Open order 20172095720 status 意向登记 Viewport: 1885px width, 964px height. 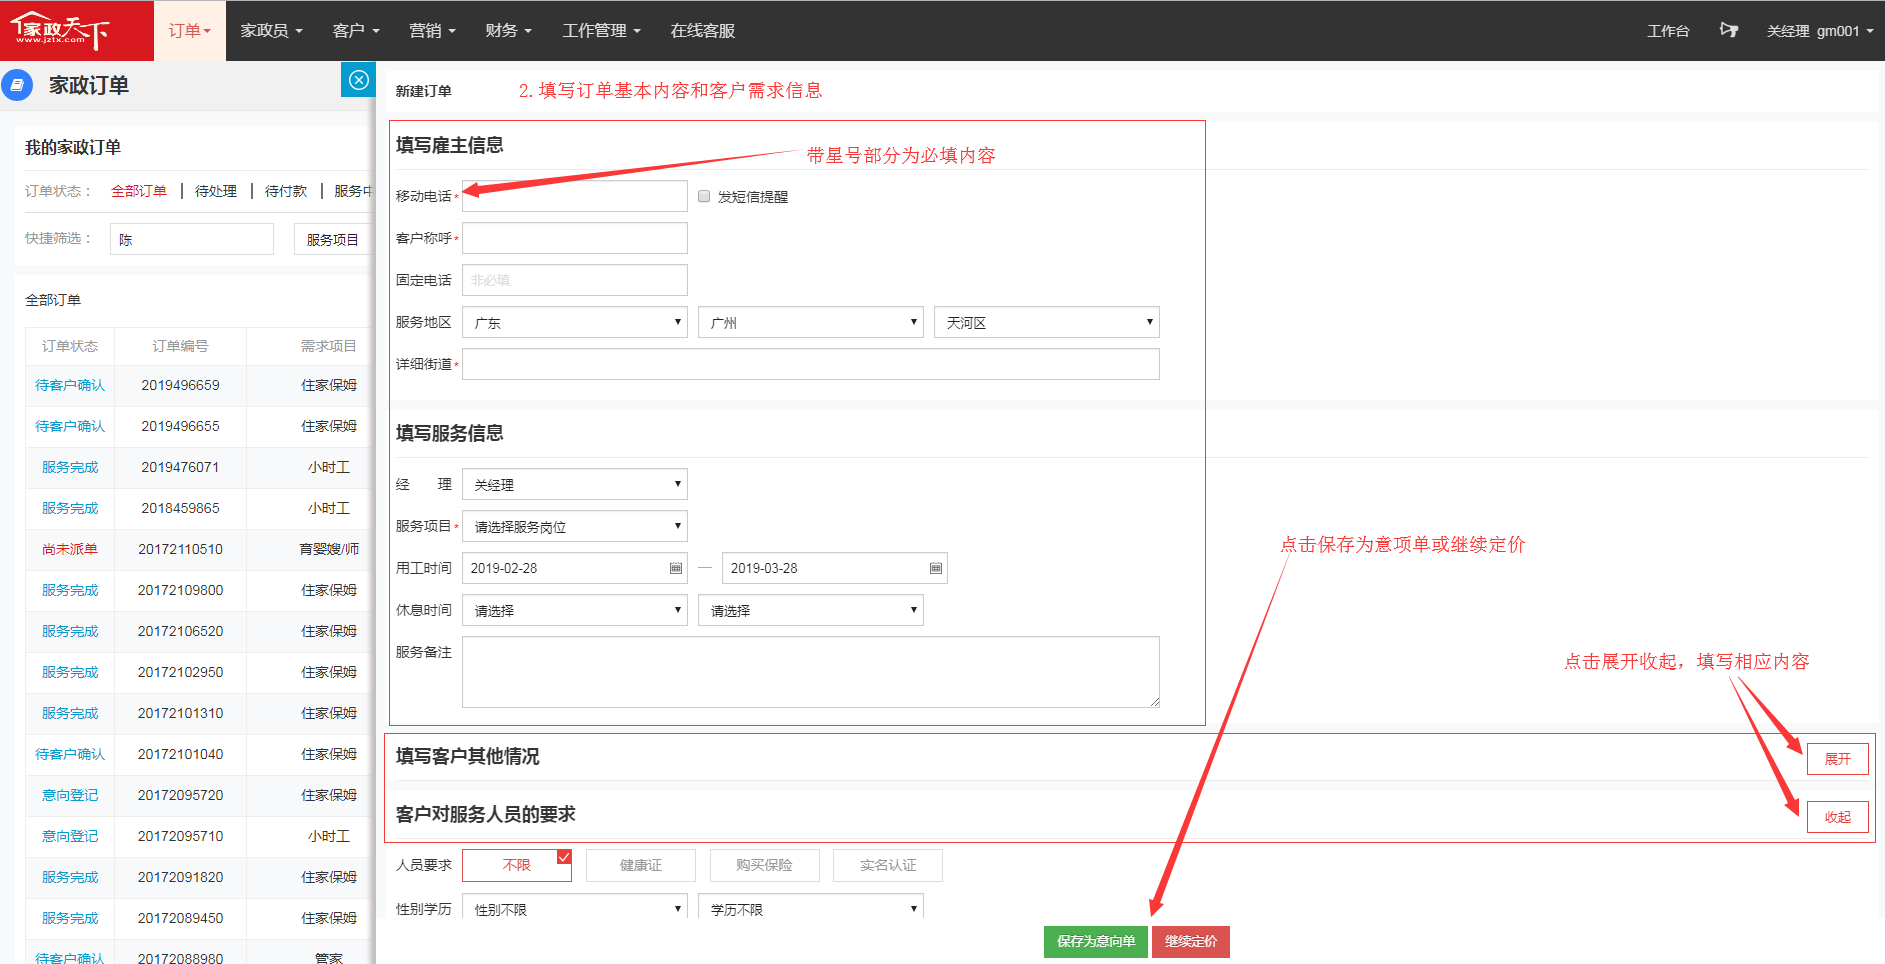(x=70, y=795)
